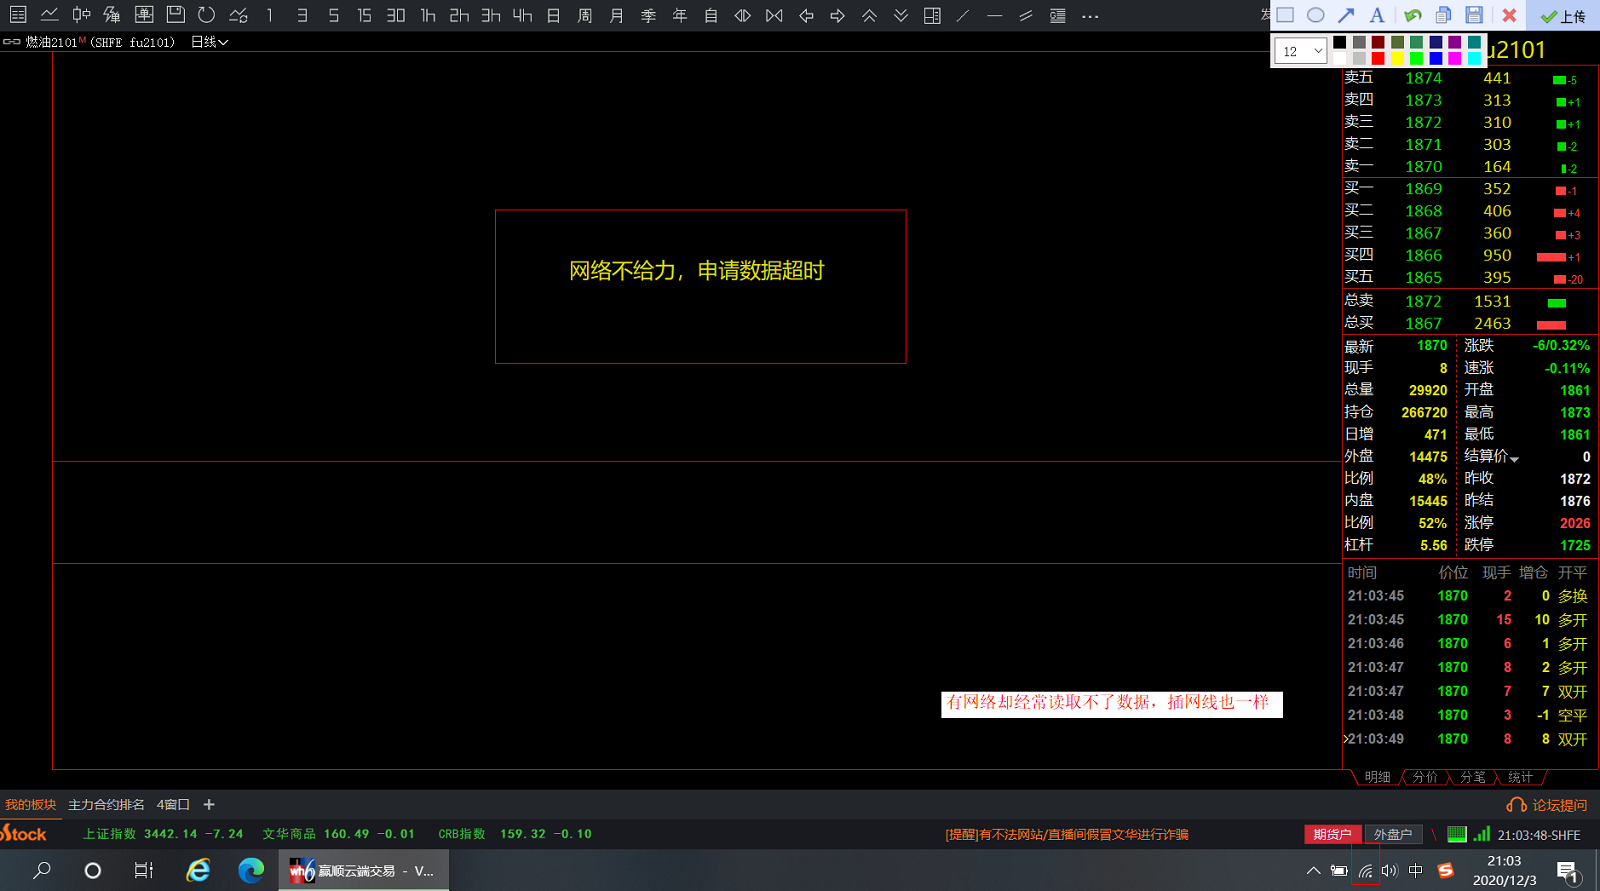Open the 主力合约排名 tab
The height and width of the screenshot is (891, 1600).
[106, 805]
